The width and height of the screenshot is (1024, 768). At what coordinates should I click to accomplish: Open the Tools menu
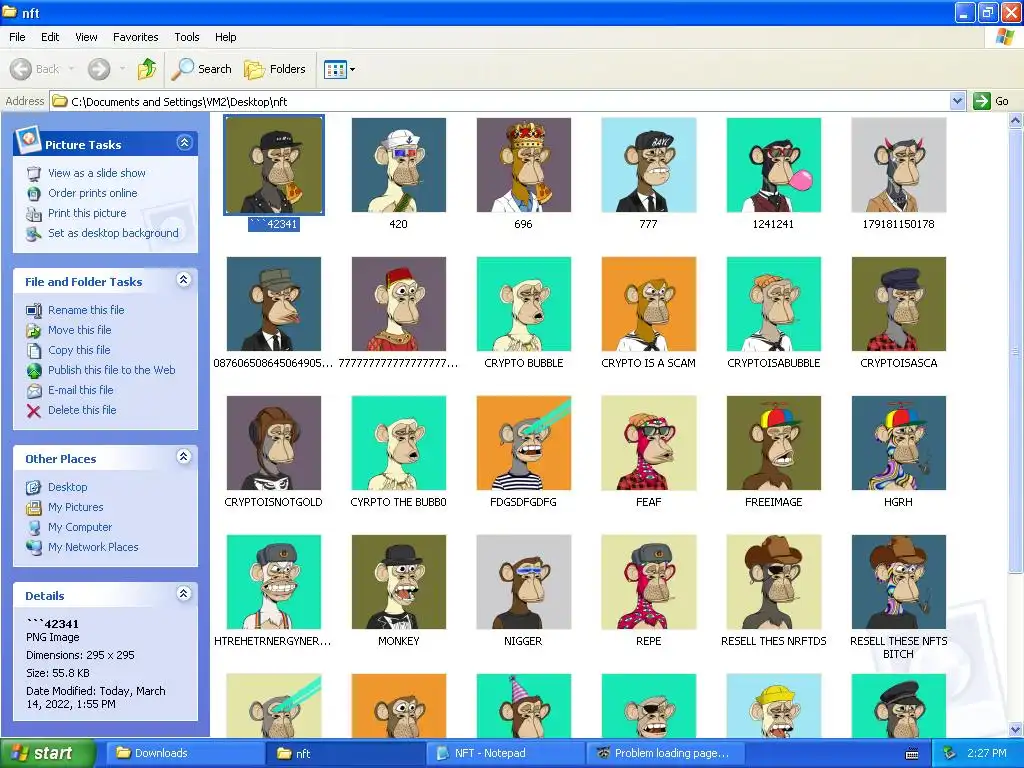point(187,37)
